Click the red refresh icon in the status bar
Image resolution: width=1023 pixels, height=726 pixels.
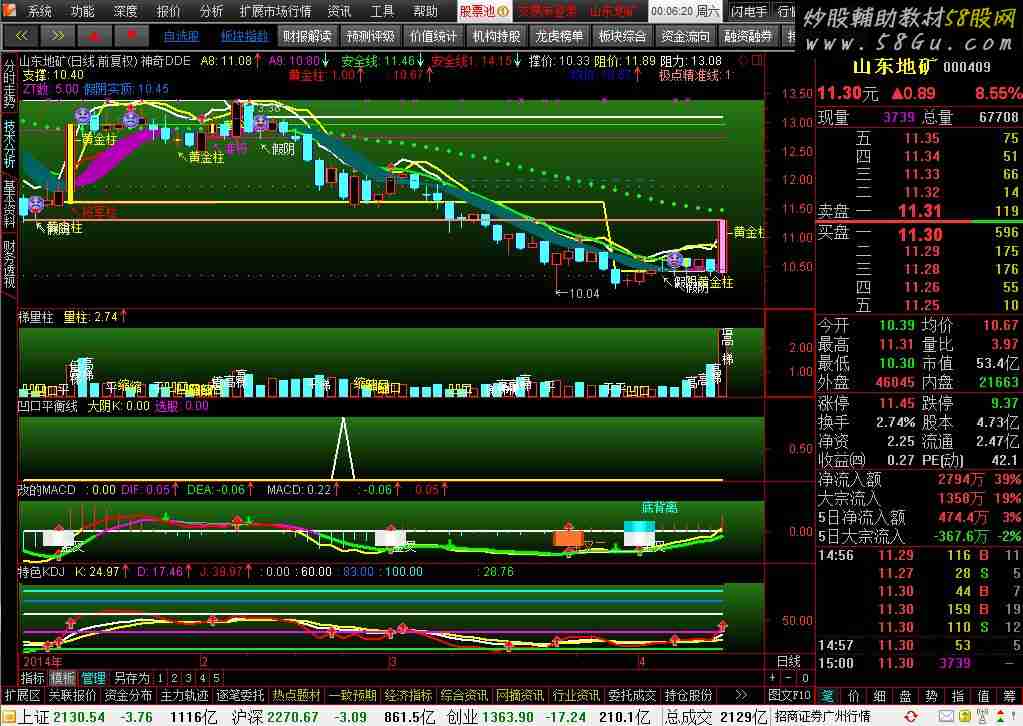click(x=911, y=717)
